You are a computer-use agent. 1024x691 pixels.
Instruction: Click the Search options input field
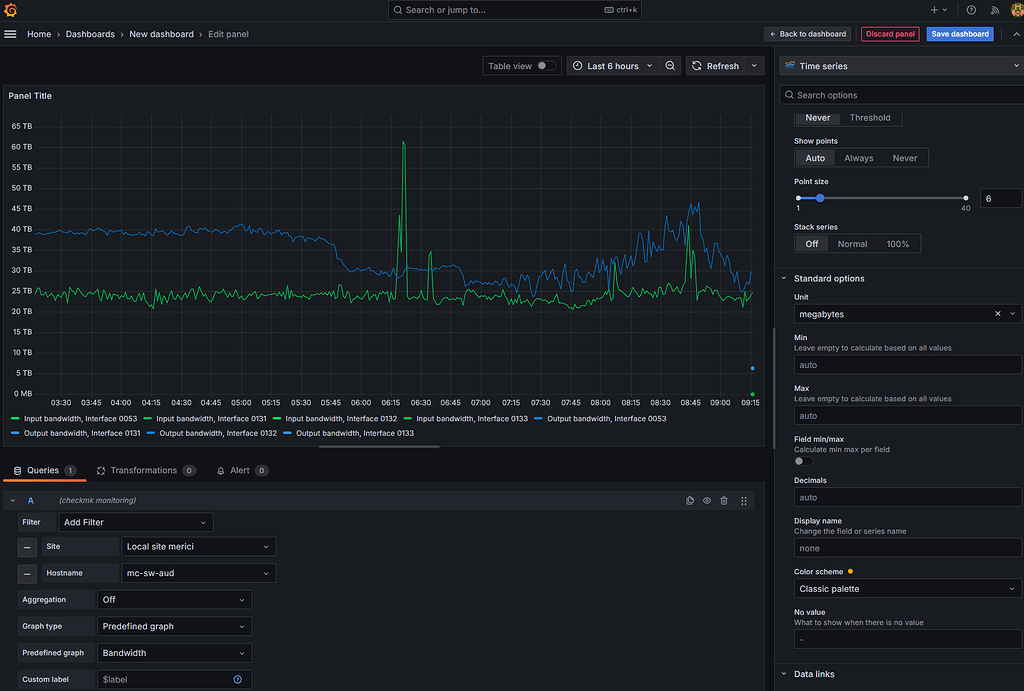901,94
